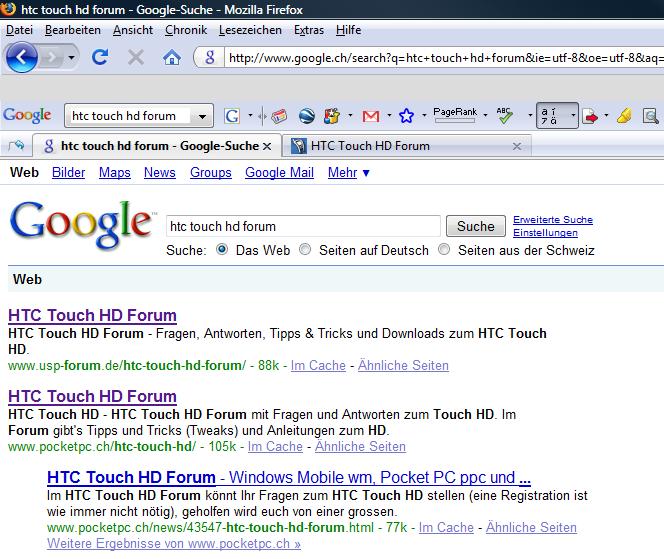Expand the Mehr dropdown link
Viewport: 664px width, 559px height.
(x=349, y=173)
